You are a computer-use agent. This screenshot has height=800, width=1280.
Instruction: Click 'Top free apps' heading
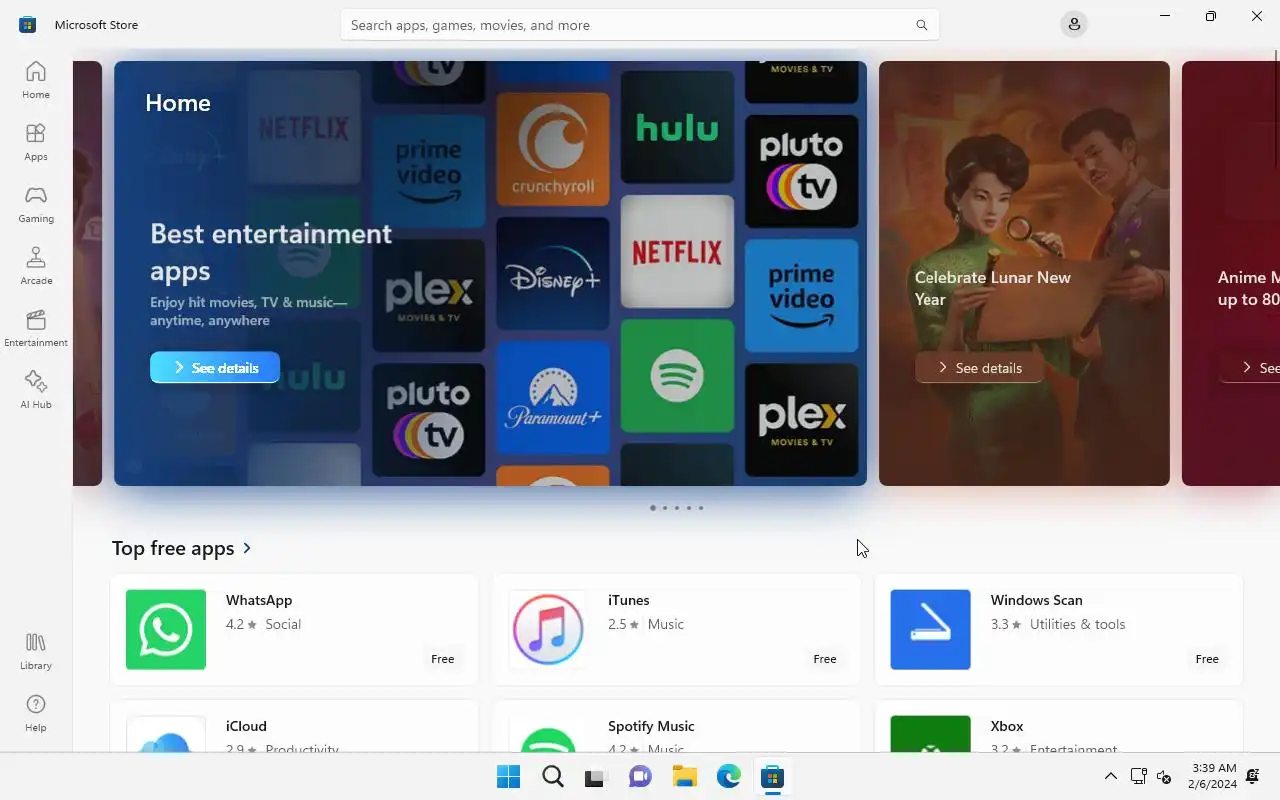[x=173, y=548]
